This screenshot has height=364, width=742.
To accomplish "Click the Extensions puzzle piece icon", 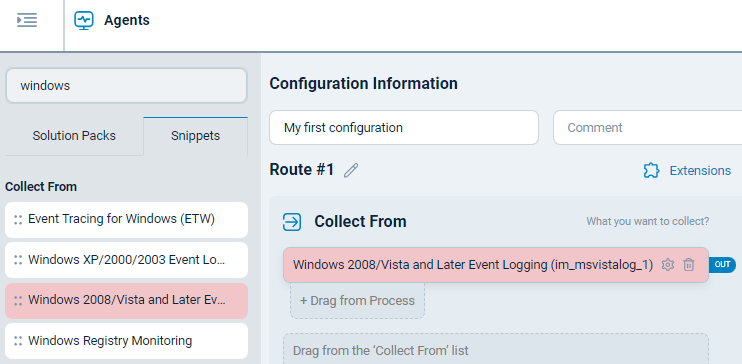I will point(652,170).
